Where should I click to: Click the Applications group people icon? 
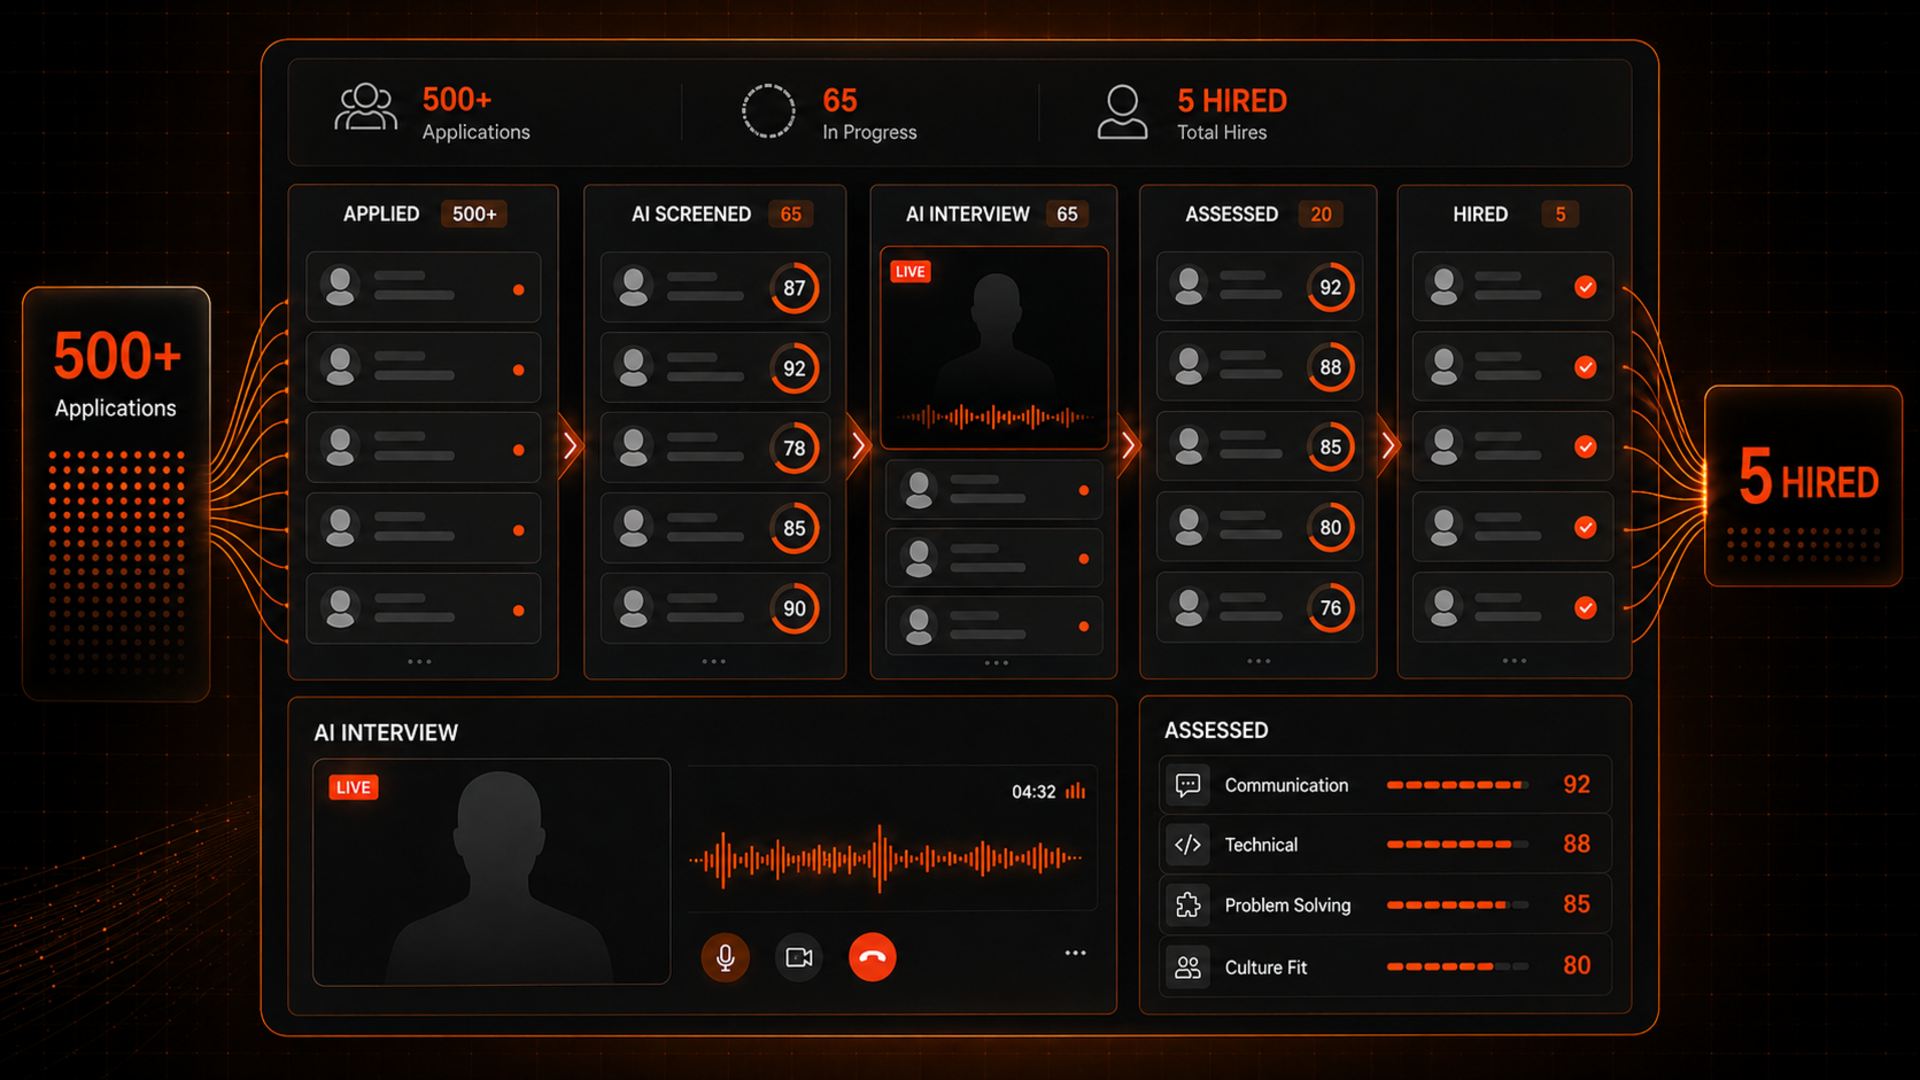366,108
